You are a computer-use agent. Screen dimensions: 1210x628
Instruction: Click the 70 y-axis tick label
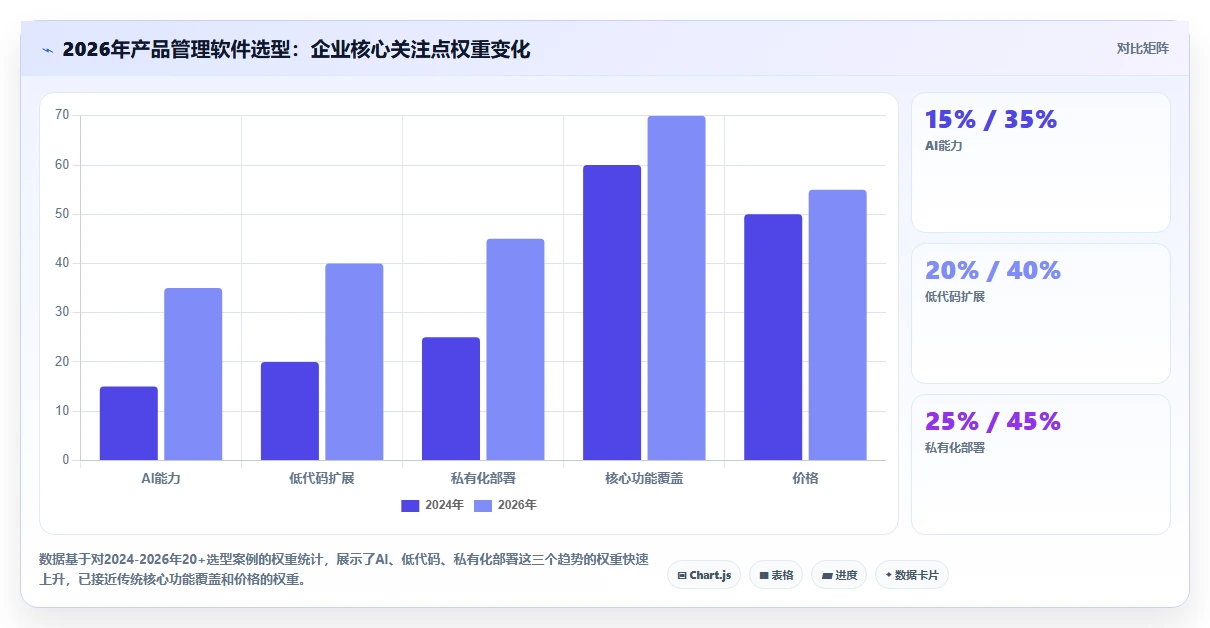point(62,115)
